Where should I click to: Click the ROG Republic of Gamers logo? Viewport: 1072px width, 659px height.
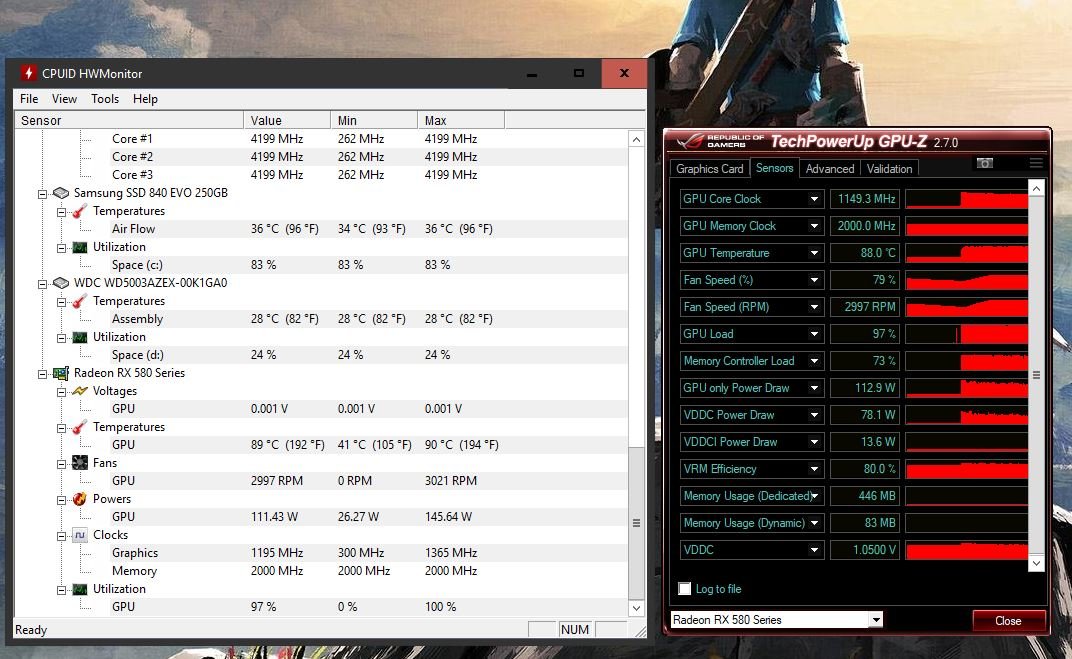pyautogui.click(x=721, y=142)
